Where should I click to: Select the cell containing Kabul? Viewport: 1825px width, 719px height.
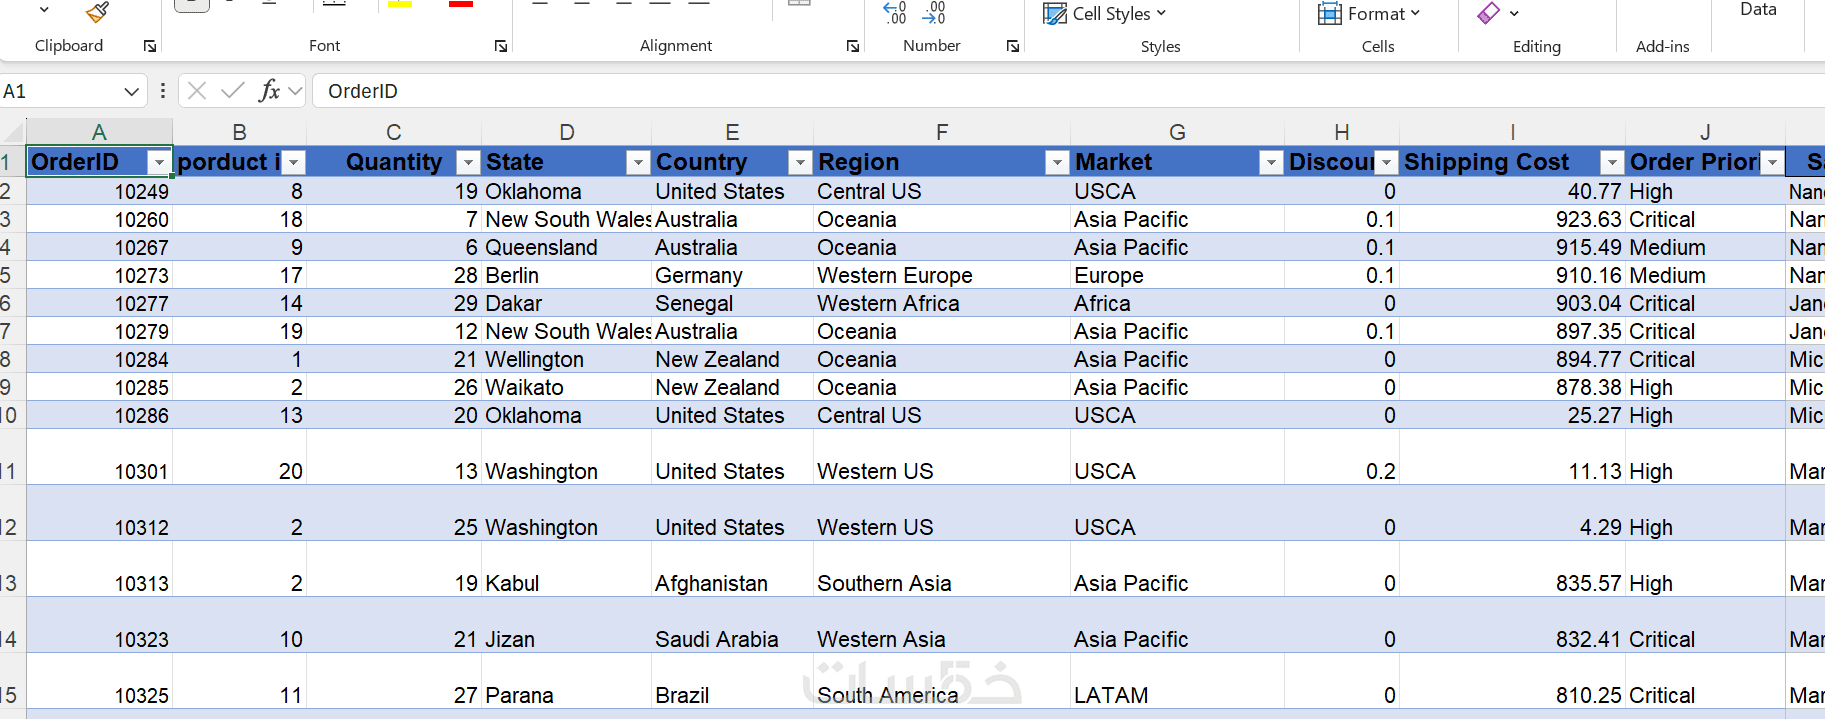point(566,583)
